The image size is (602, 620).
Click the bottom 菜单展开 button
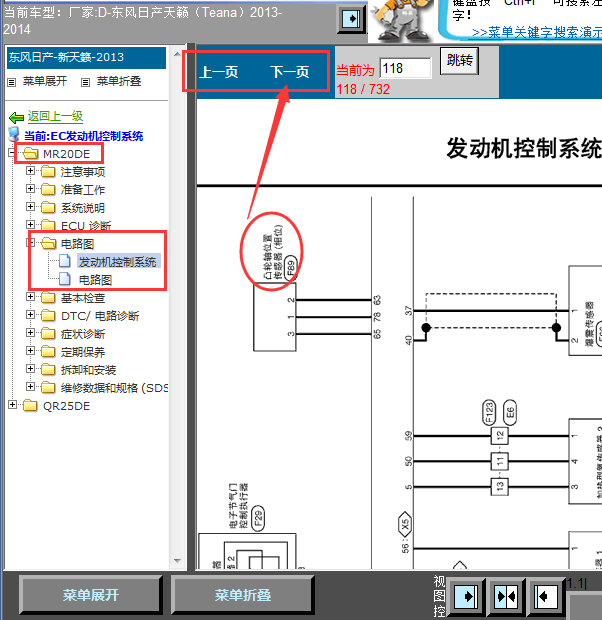tap(91, 595)
